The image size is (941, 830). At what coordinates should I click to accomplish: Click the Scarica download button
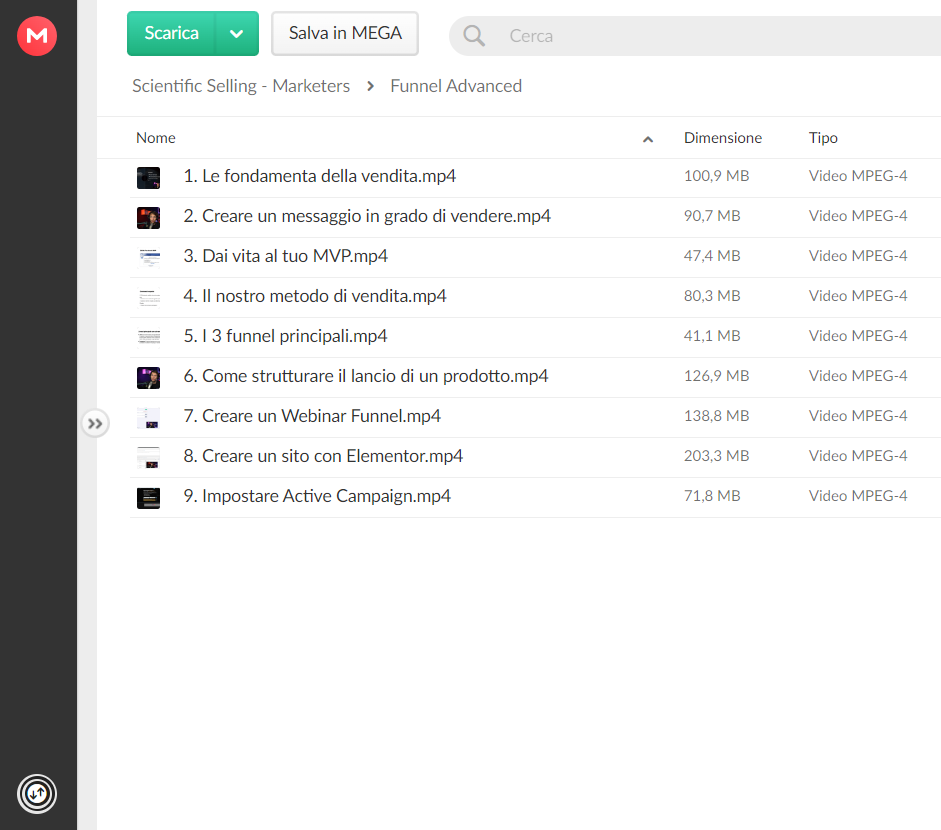pos(172,34)
